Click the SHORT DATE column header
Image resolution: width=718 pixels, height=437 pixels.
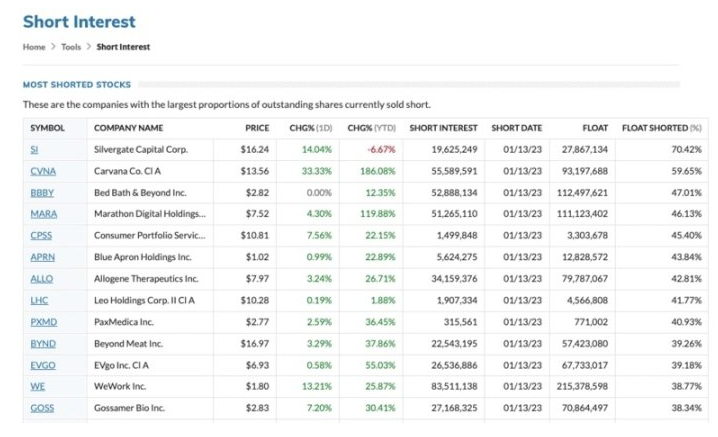pos(517,128)
